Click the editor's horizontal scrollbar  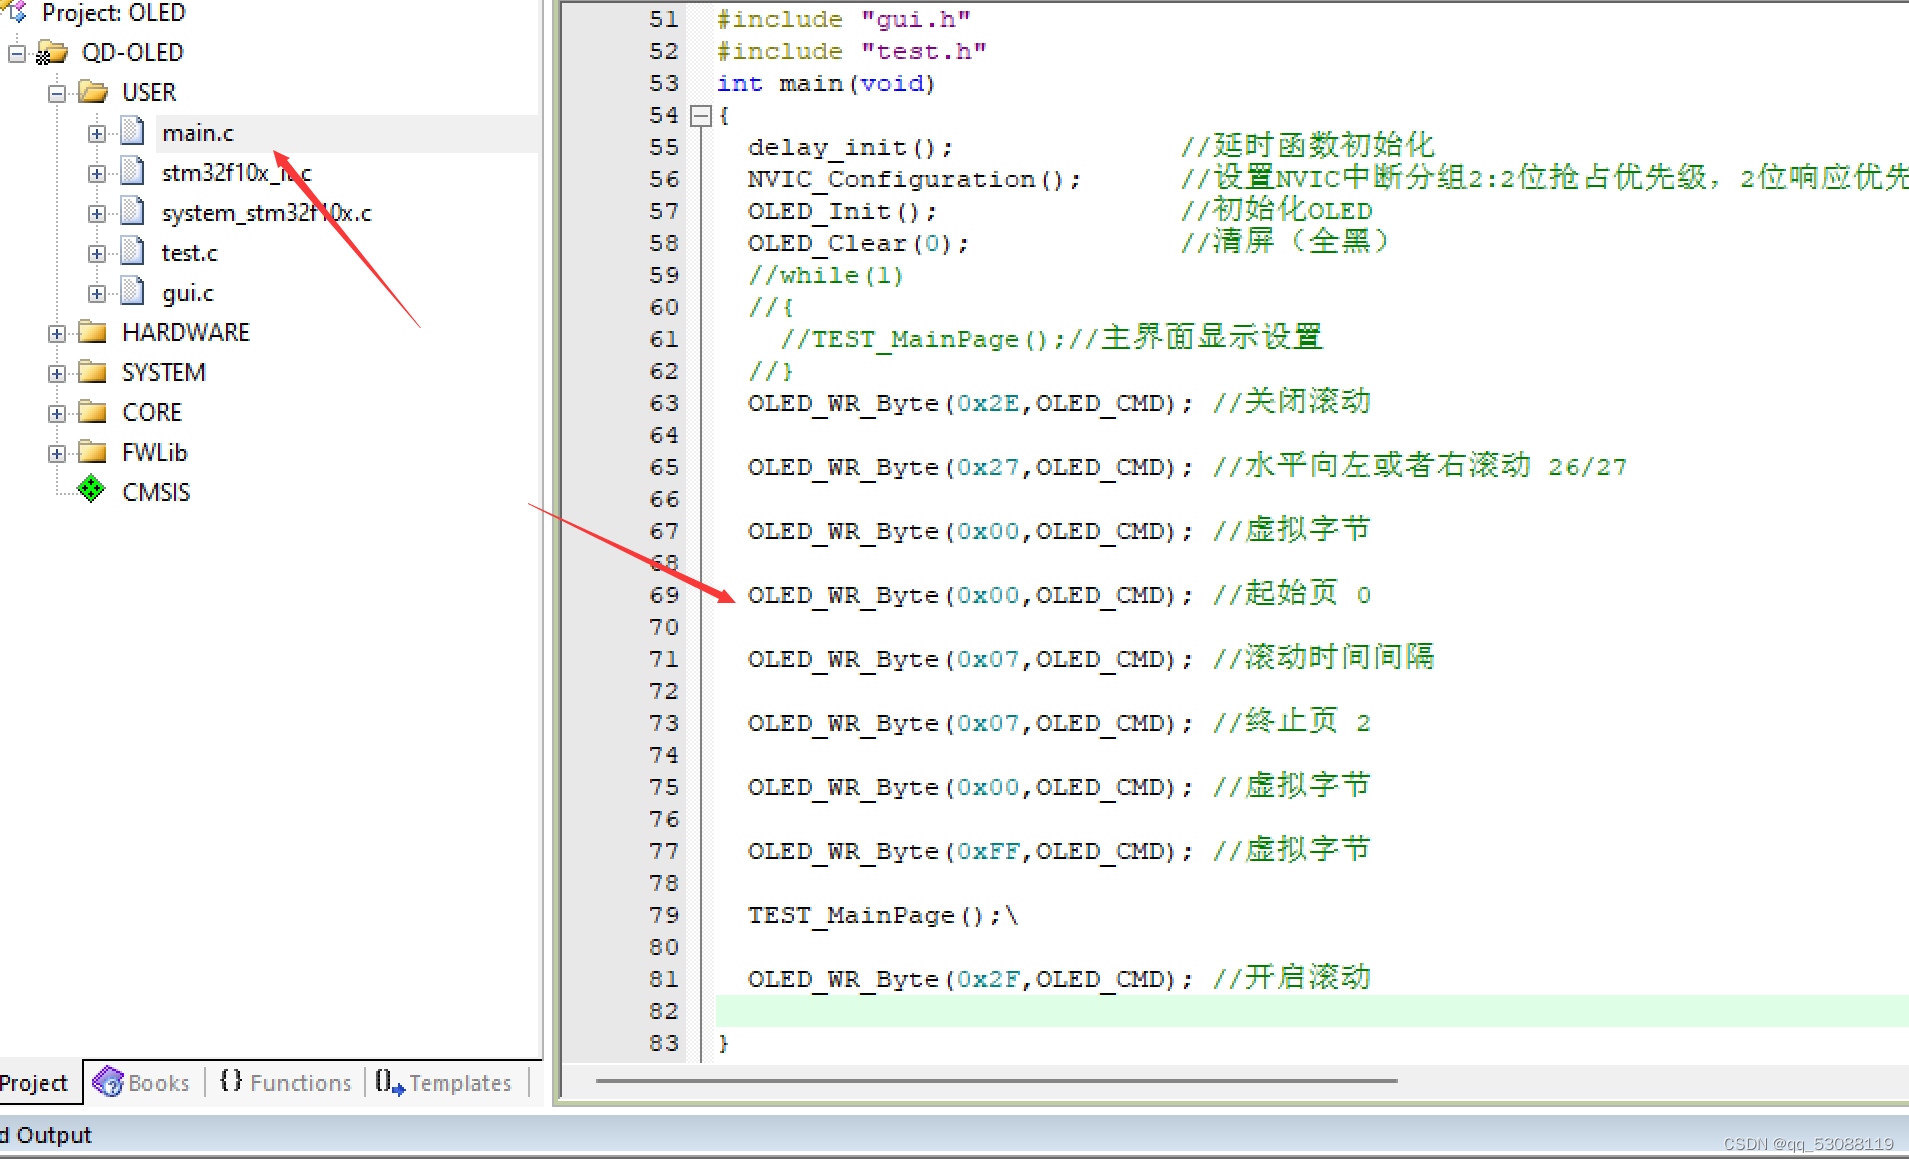(x=997, y=1080)
